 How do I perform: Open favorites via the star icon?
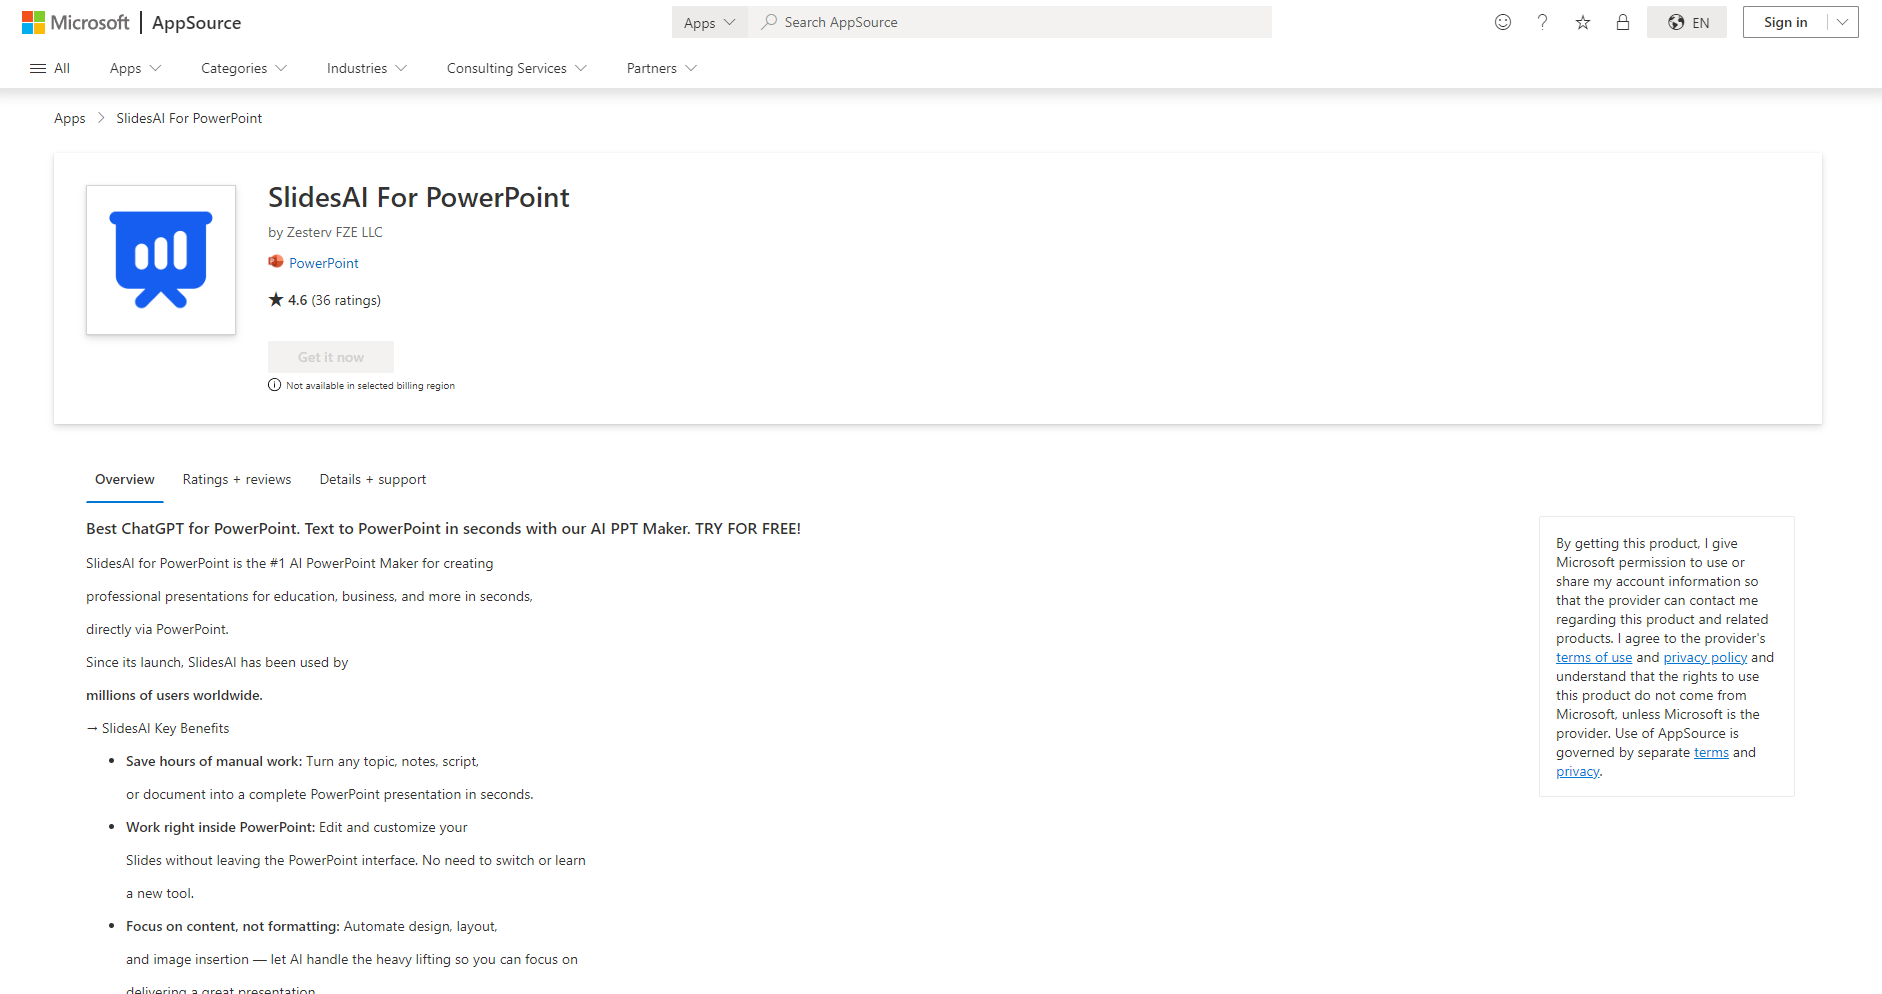pos(1582,22)
